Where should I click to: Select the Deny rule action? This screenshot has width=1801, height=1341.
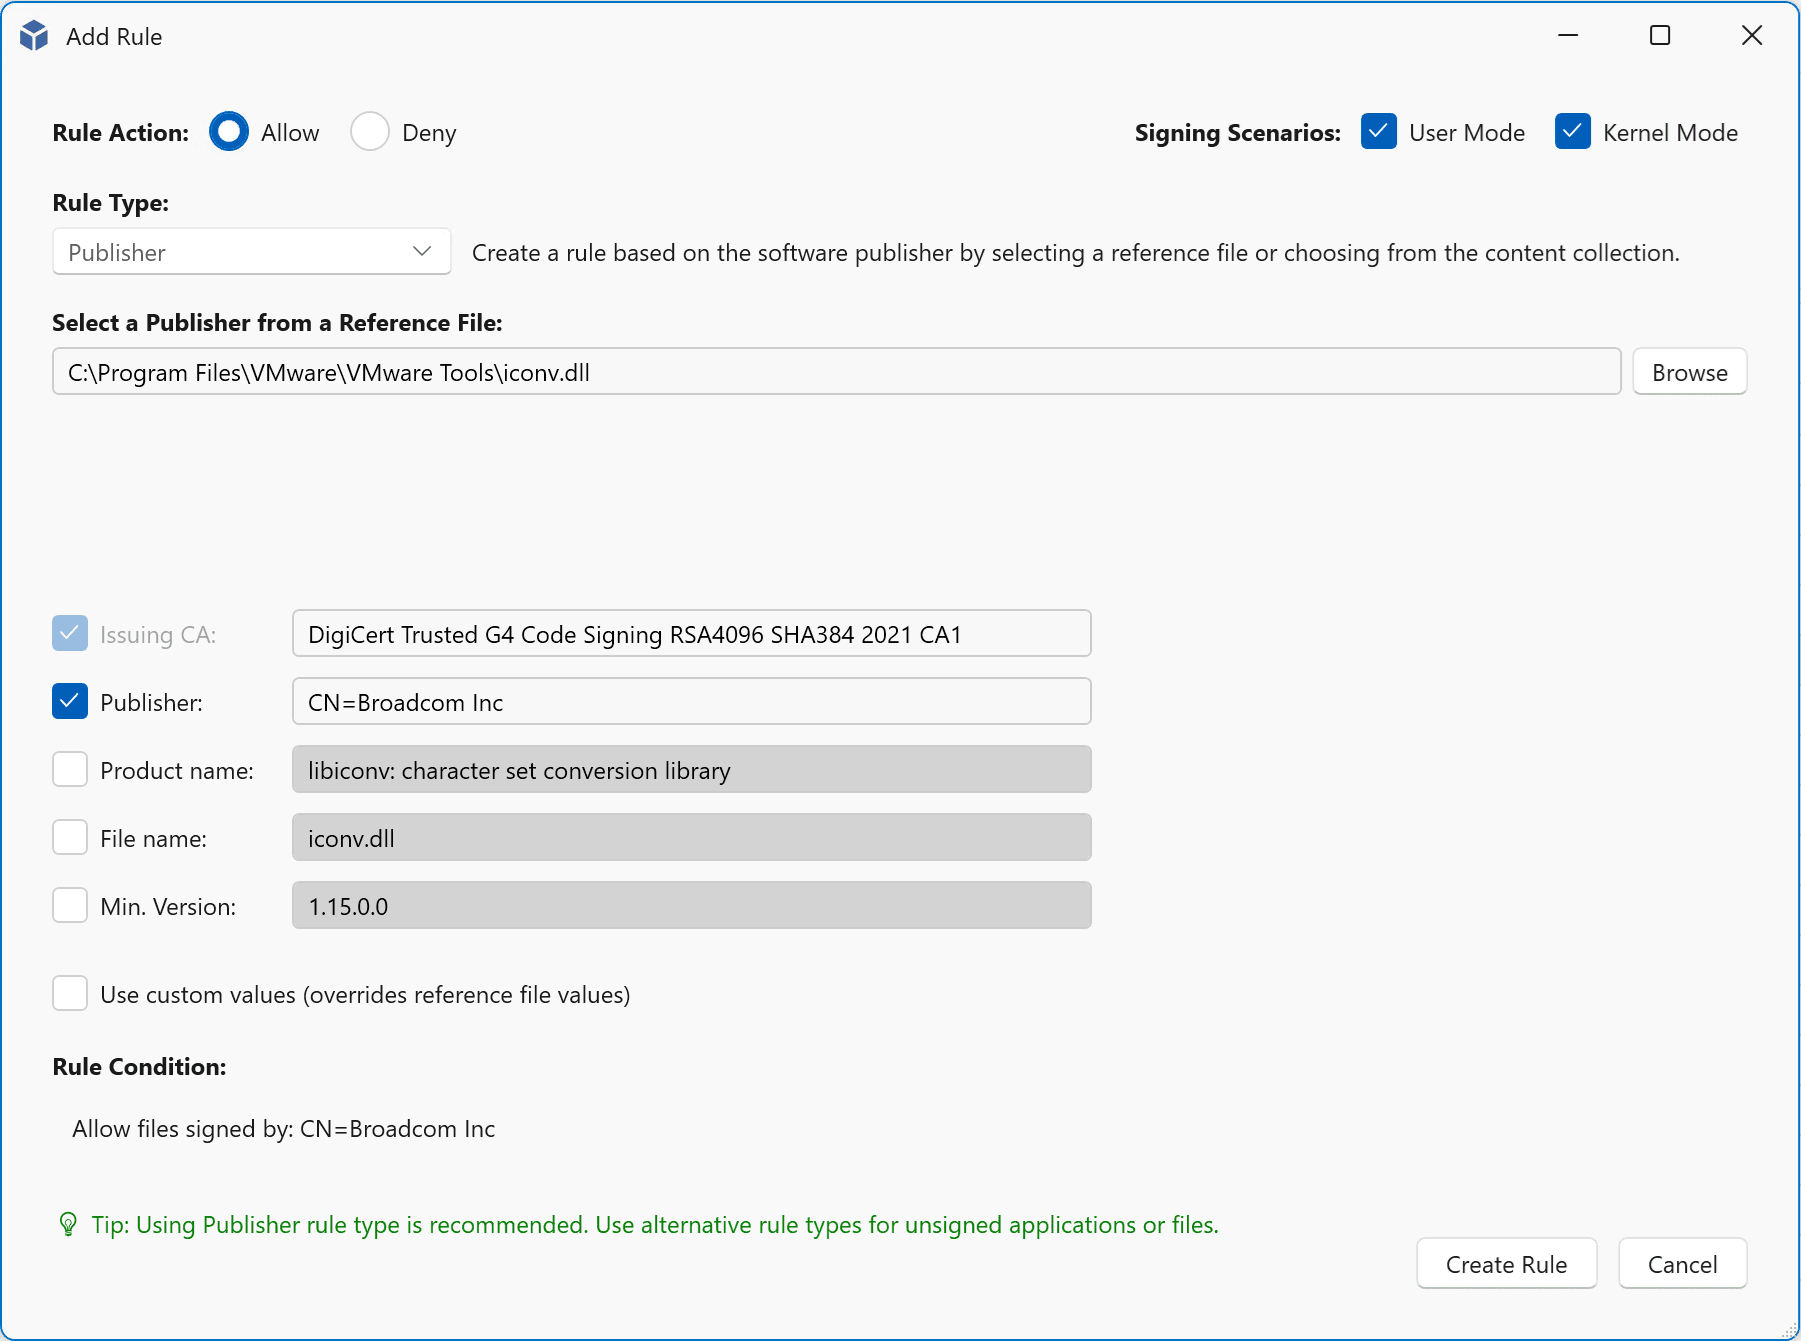click(370, 132)
